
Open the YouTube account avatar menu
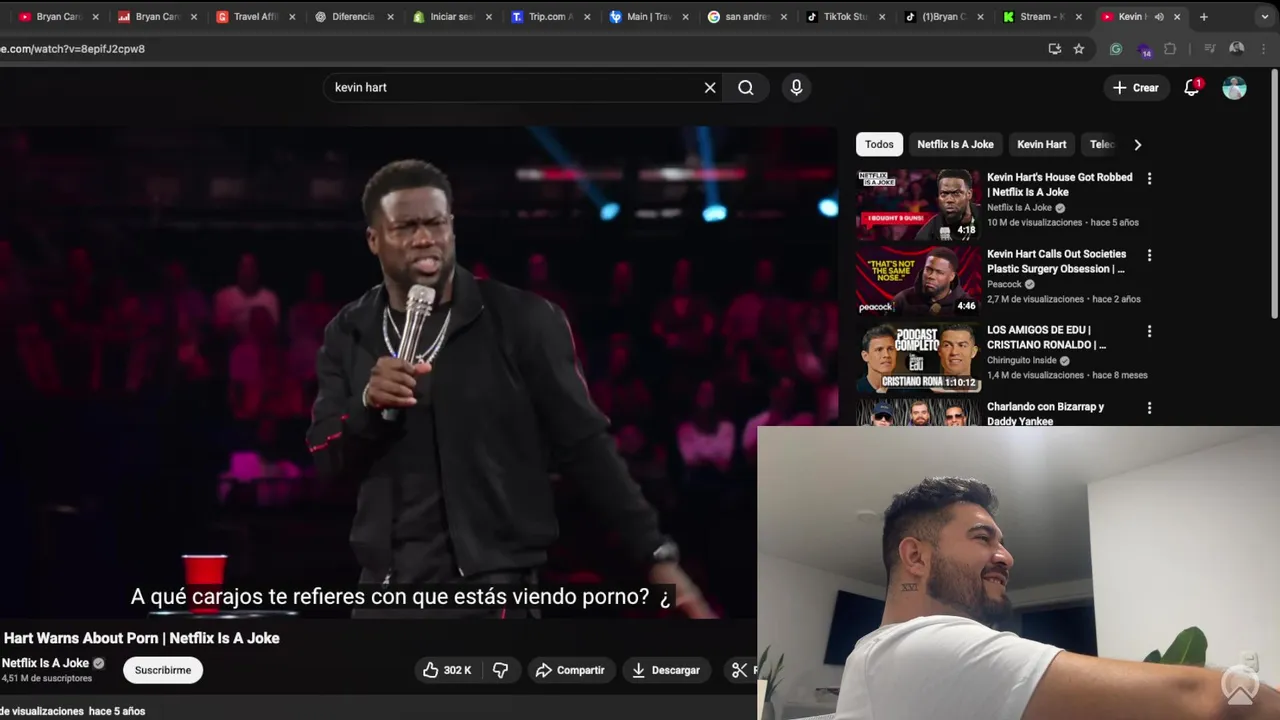(1235, 88)
